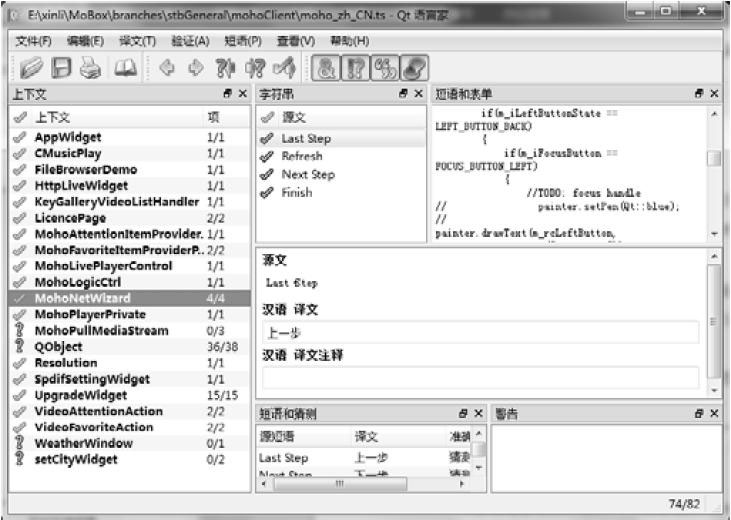The height and width of the screenshot is (520, 731).
Task: Select the Refresh source string
Action: [341, 156]
